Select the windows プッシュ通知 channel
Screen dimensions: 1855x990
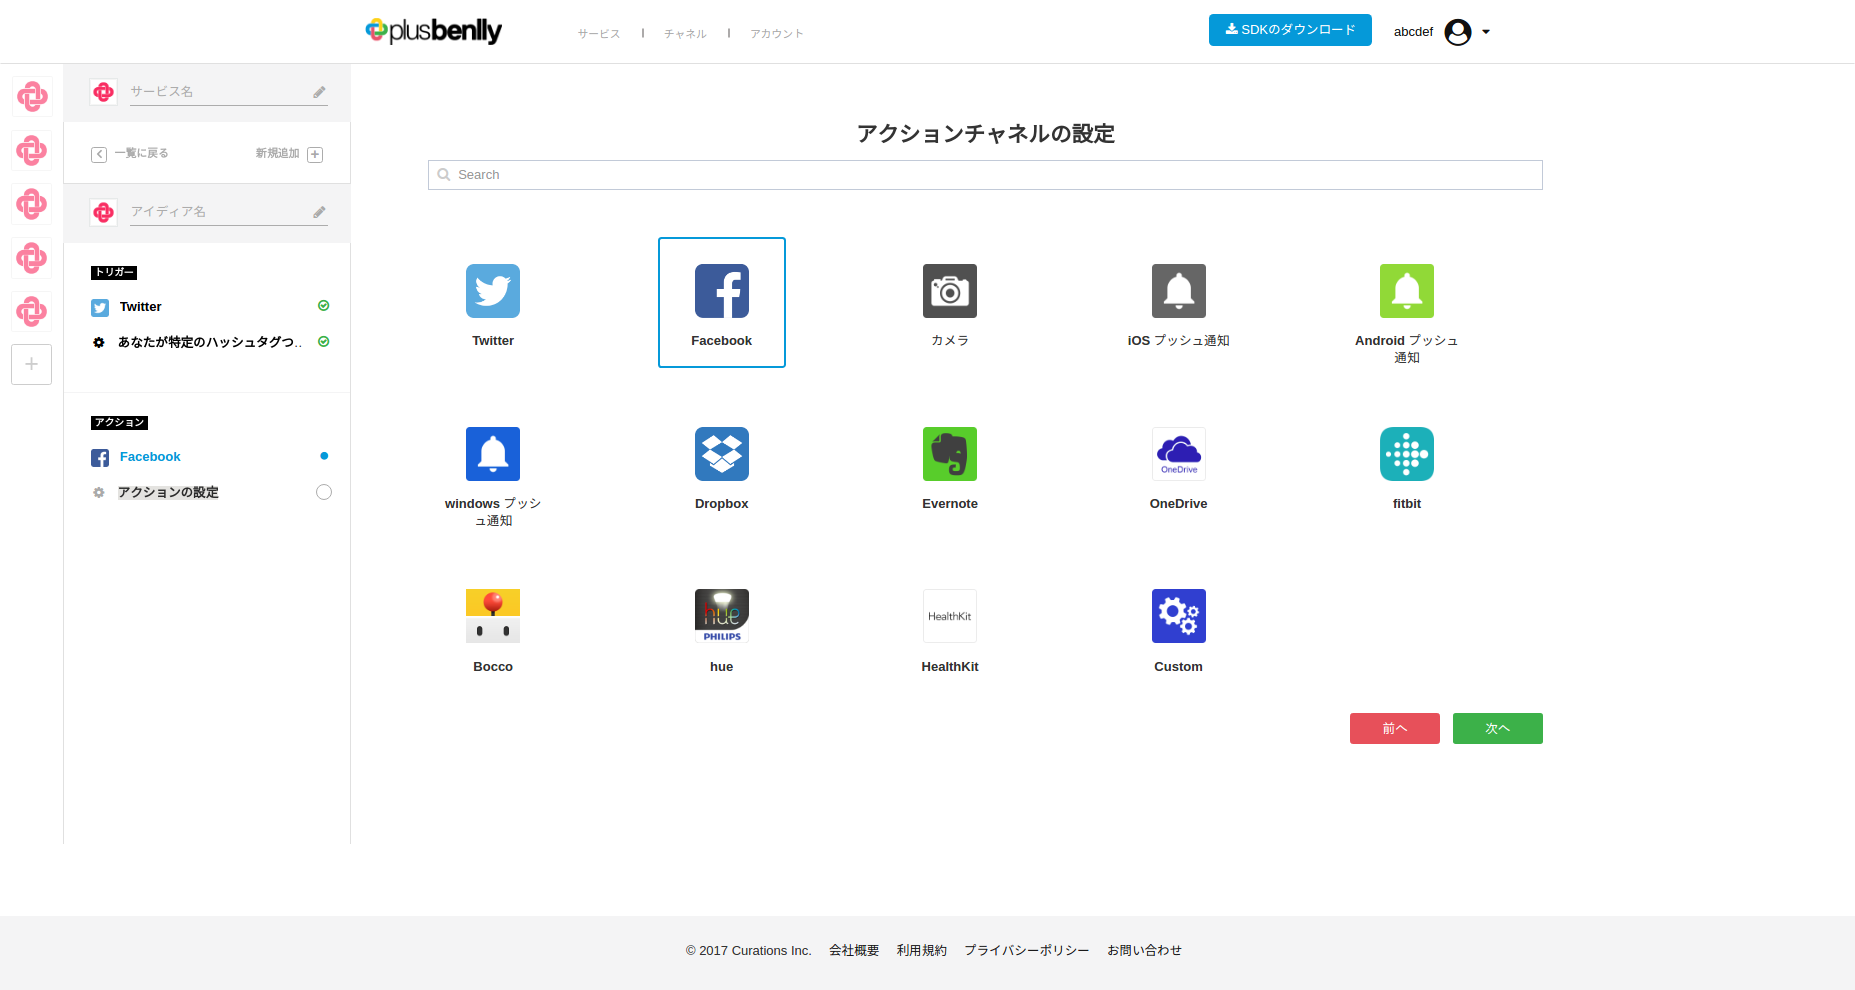point(493,454)
